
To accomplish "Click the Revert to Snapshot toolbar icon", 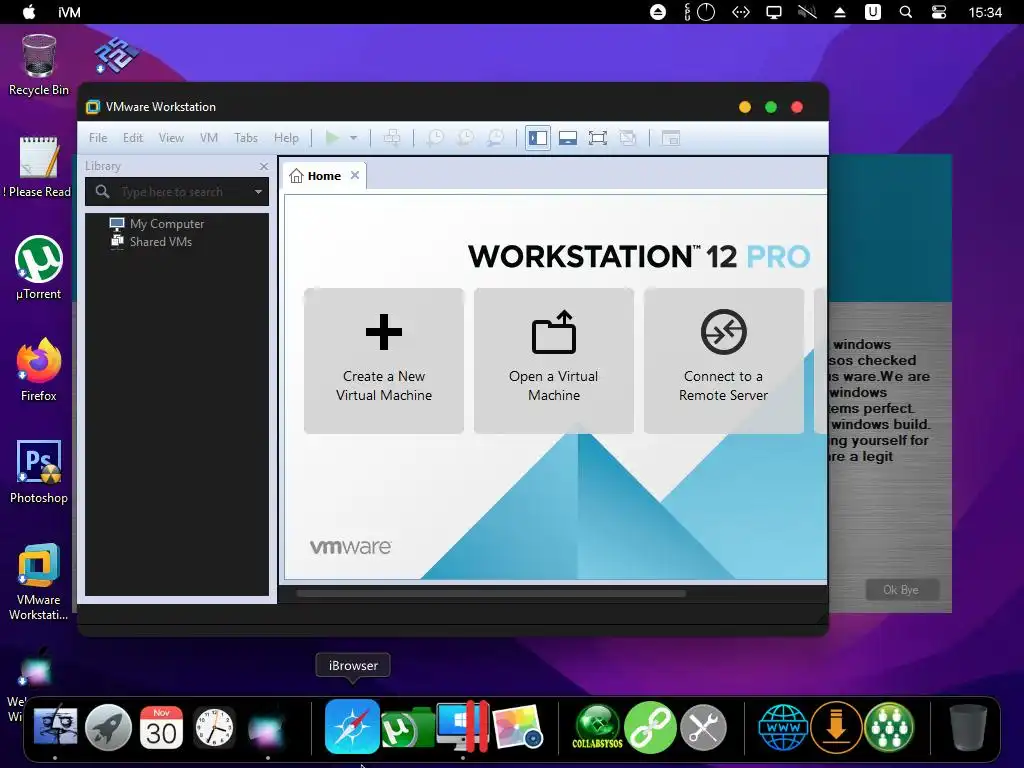I will [466, 138].
